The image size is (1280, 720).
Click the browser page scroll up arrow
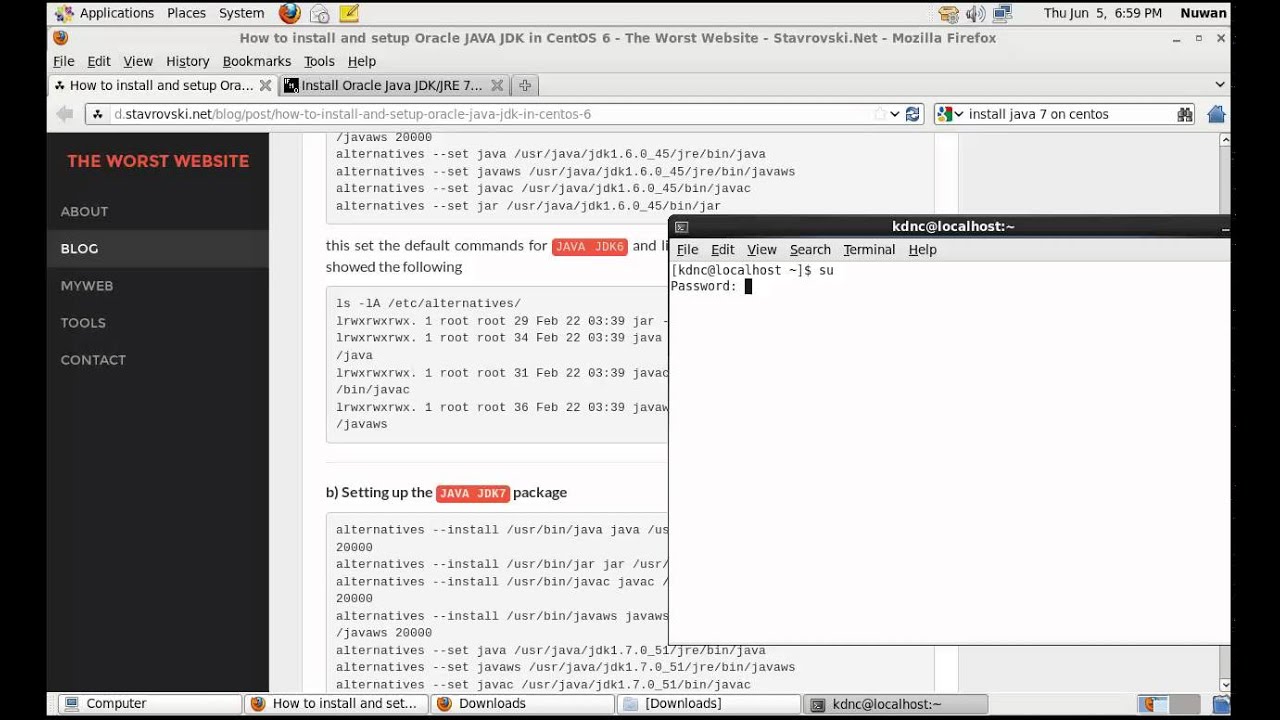(1225, 139)
